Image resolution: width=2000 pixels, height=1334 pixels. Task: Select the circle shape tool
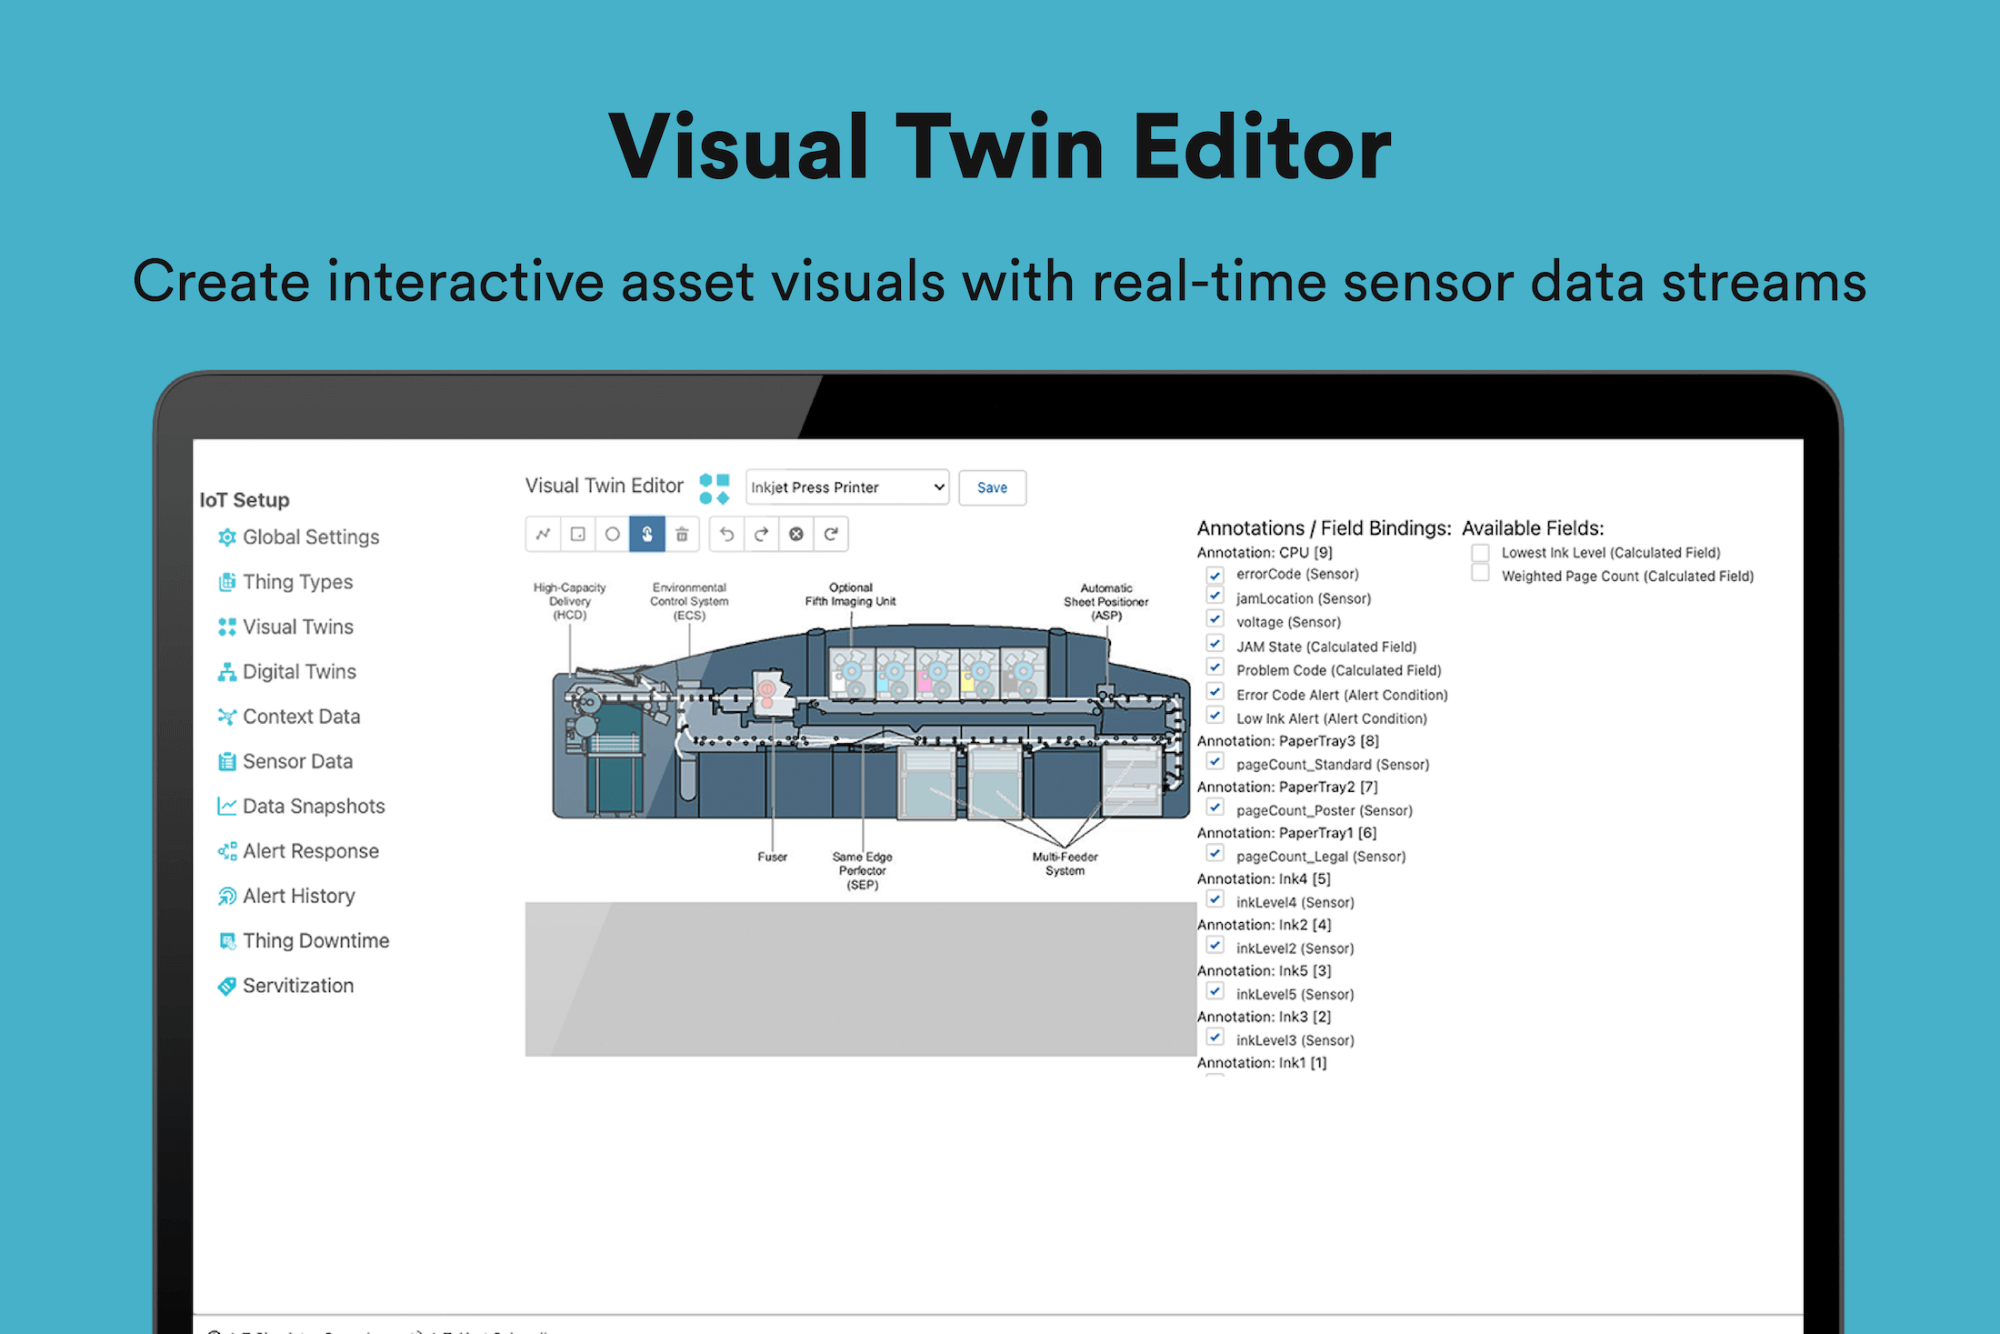[612, 534]
